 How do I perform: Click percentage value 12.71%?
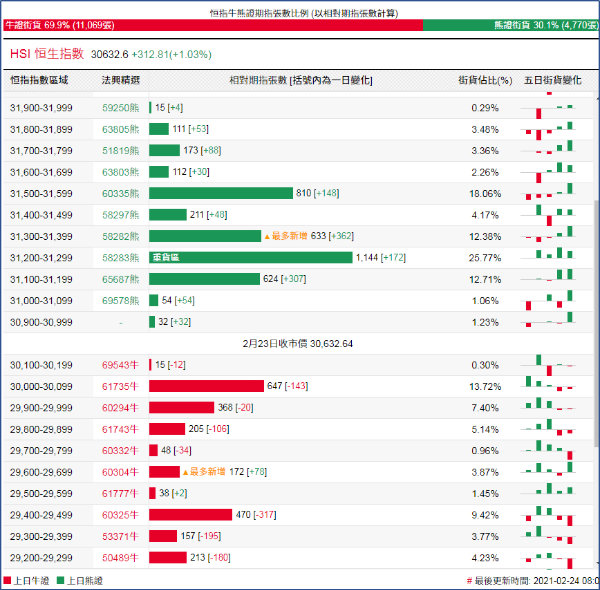(x=485, y=279)
